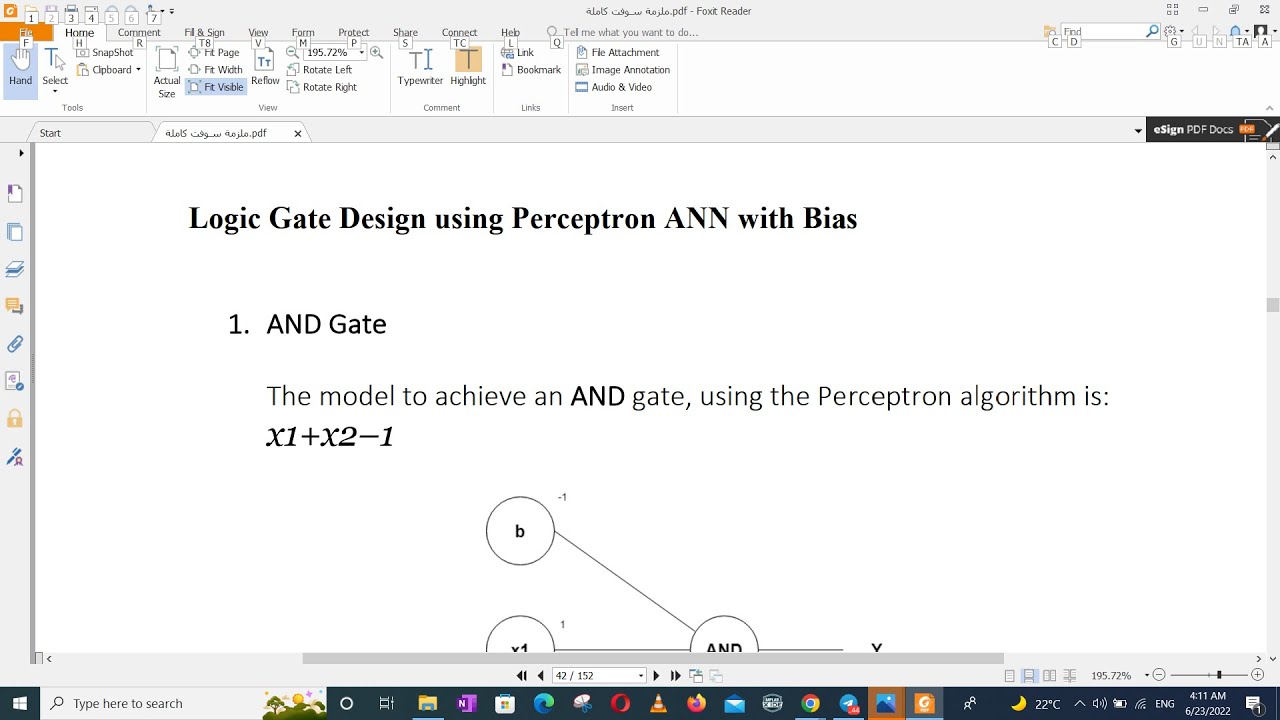Select the Typewriter comment tool
Screen dimensions: 1280x720
coord(420,68)
